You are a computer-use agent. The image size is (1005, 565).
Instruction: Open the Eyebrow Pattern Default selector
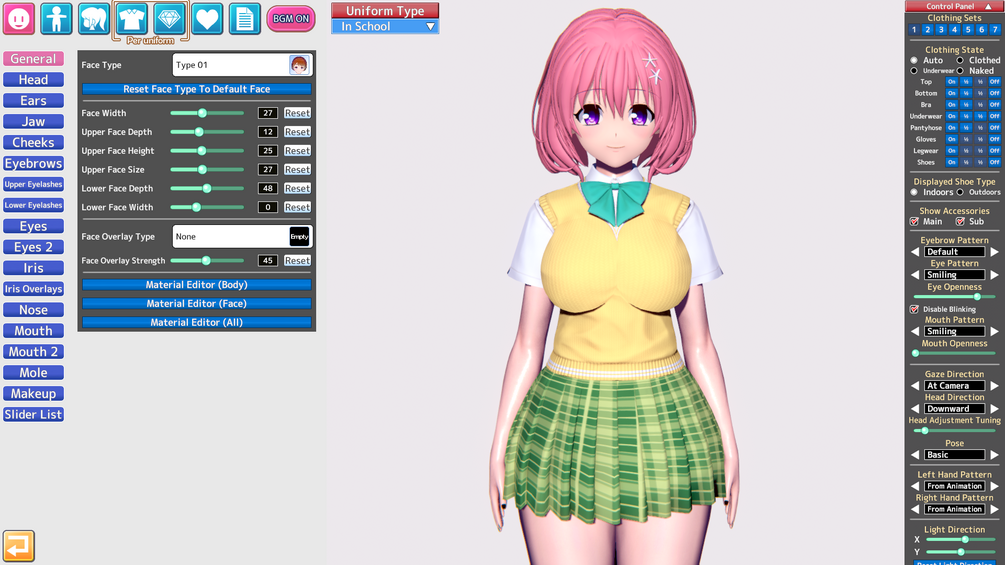[x=954, y=252]
